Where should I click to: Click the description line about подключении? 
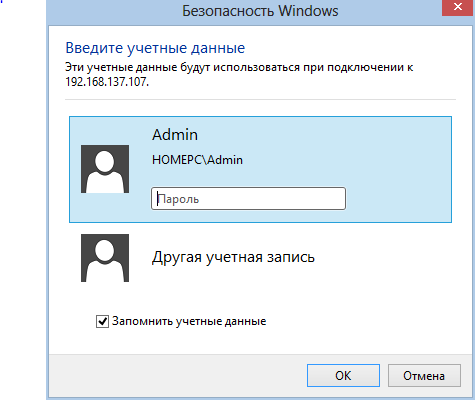(239, 67)
